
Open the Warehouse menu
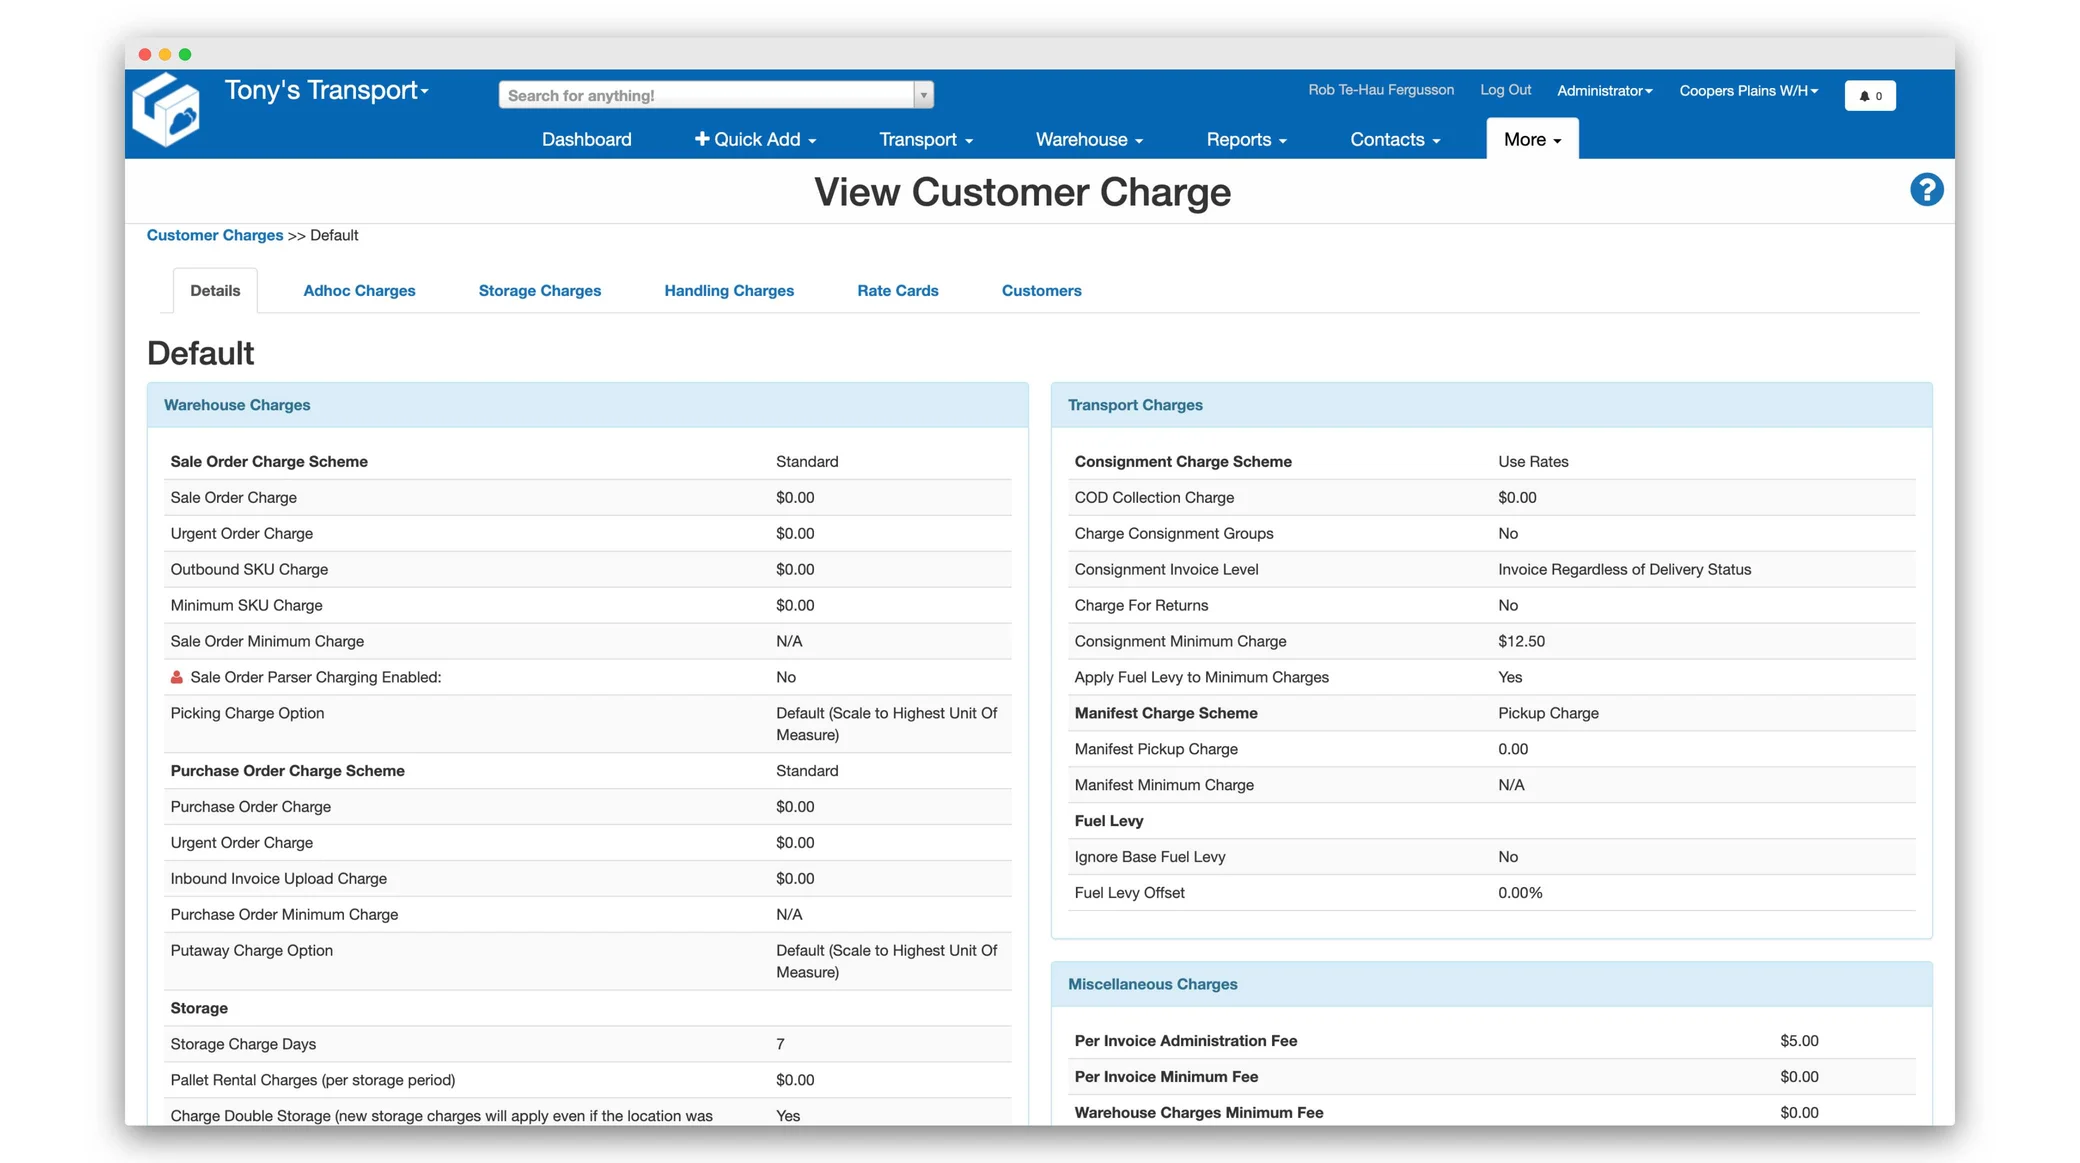(x=1089, y=140)
